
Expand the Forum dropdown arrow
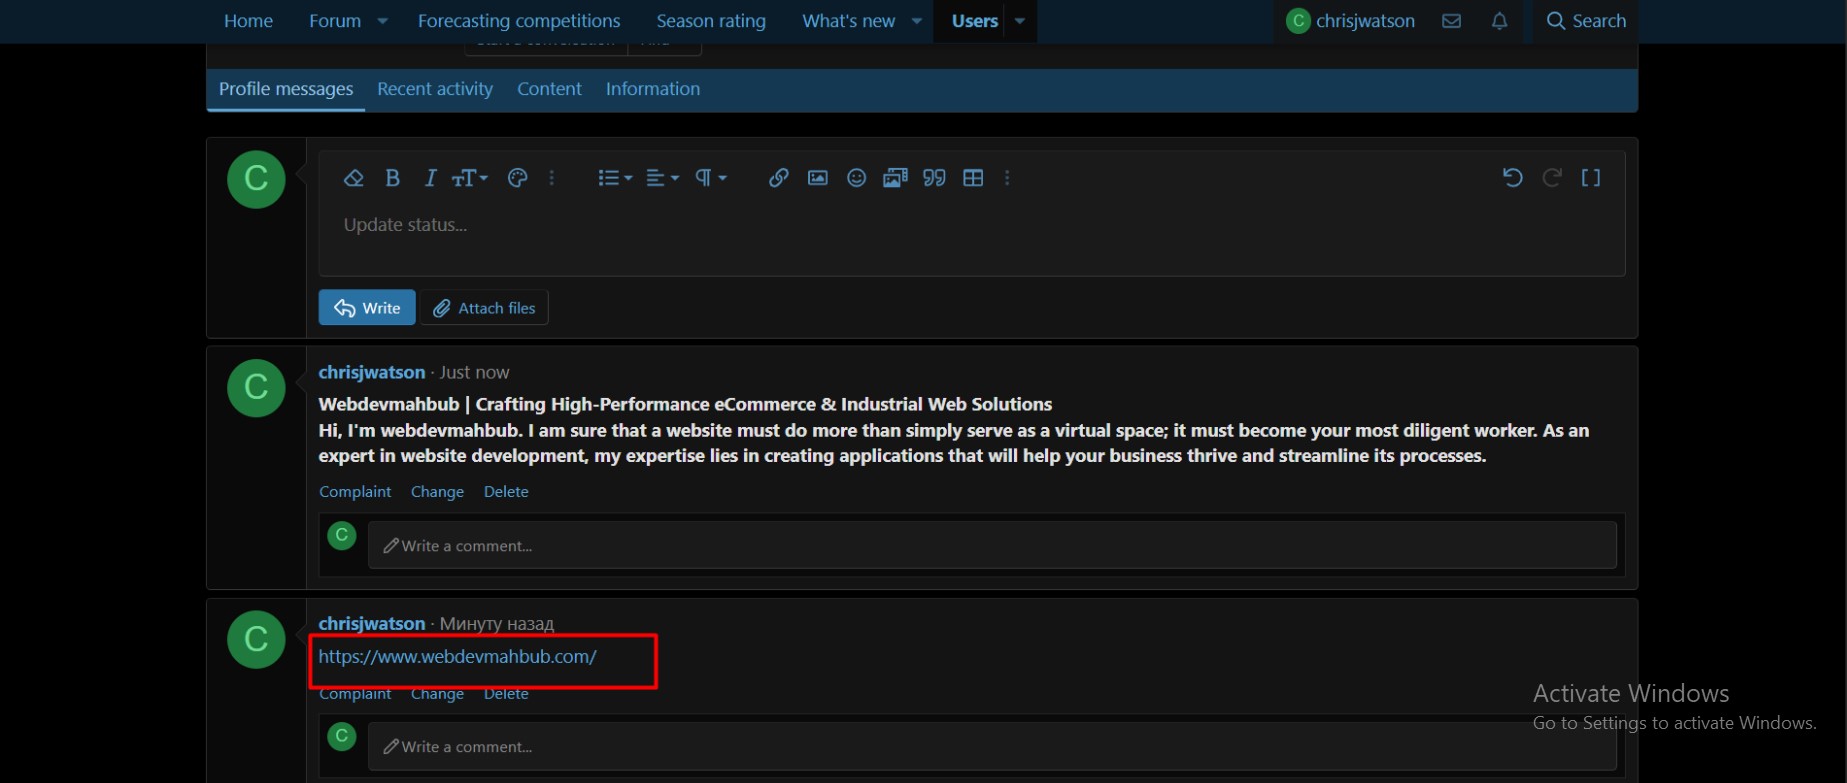382,21
